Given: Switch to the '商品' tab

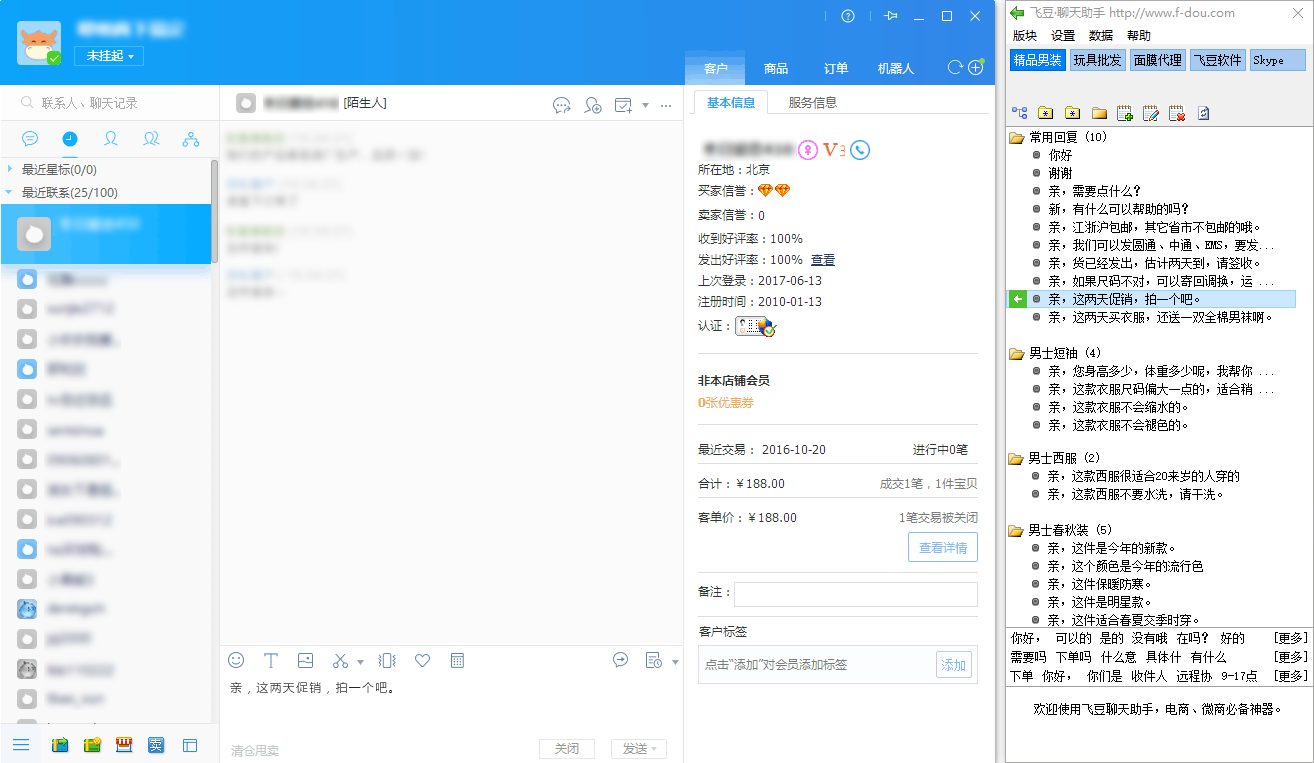Looking at the screenshot, I should pos(776,68).
